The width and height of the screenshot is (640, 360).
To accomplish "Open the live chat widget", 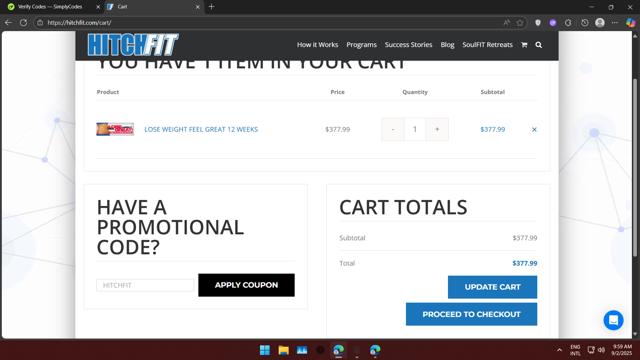I will (x=613, y=320).
